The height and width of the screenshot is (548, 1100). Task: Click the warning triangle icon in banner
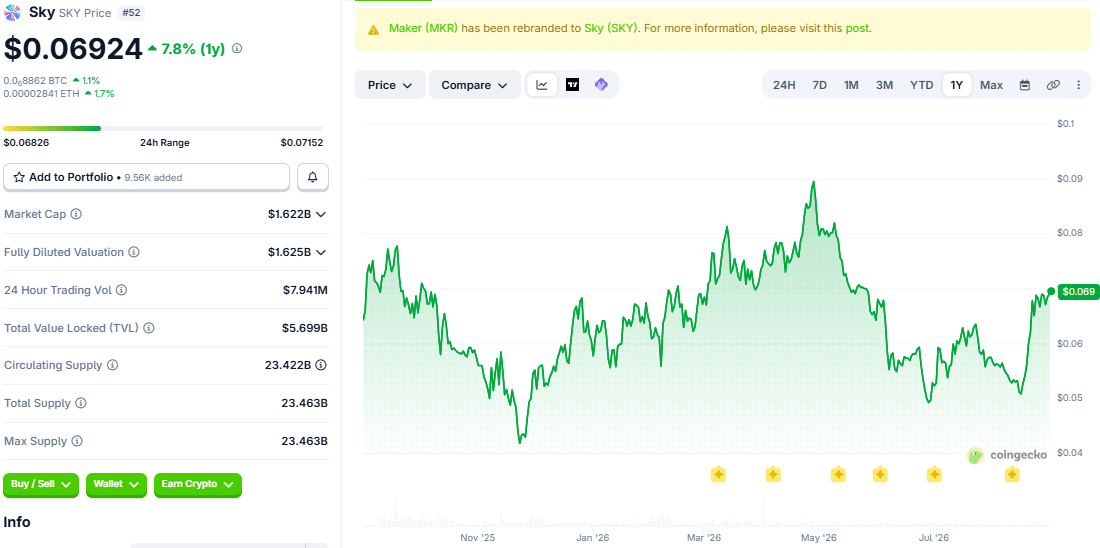[x=375, y=29]
